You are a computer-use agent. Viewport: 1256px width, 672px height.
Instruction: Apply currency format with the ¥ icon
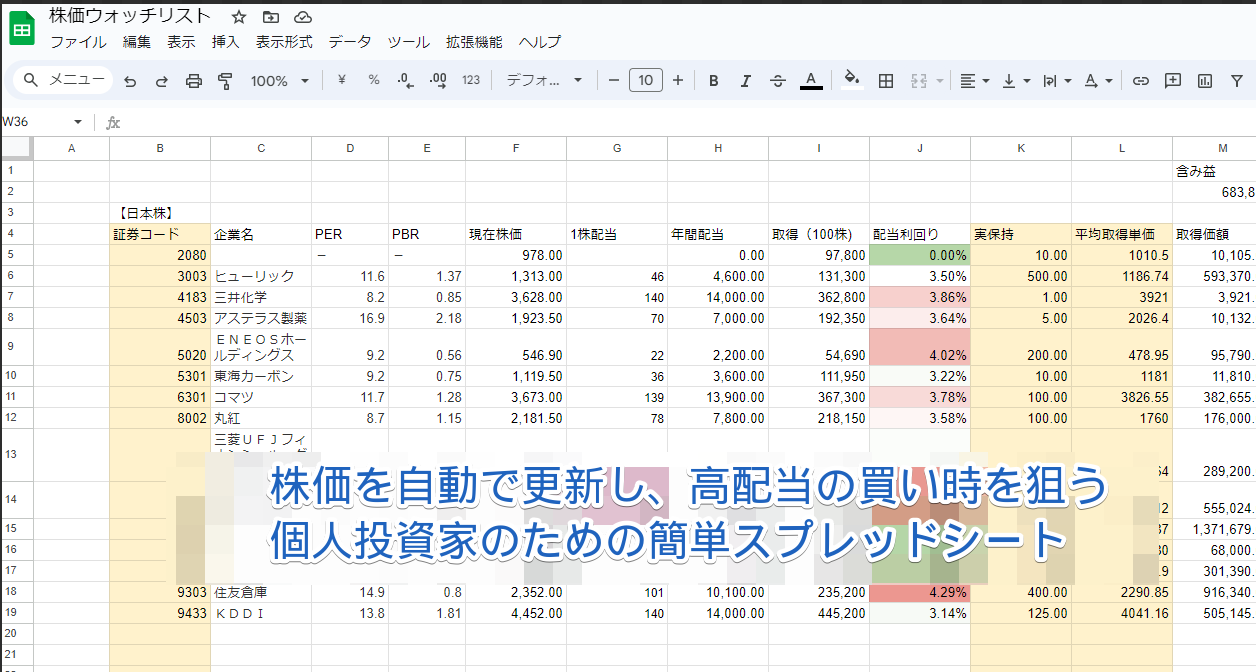pyautogui.click(x=341, y=80)
